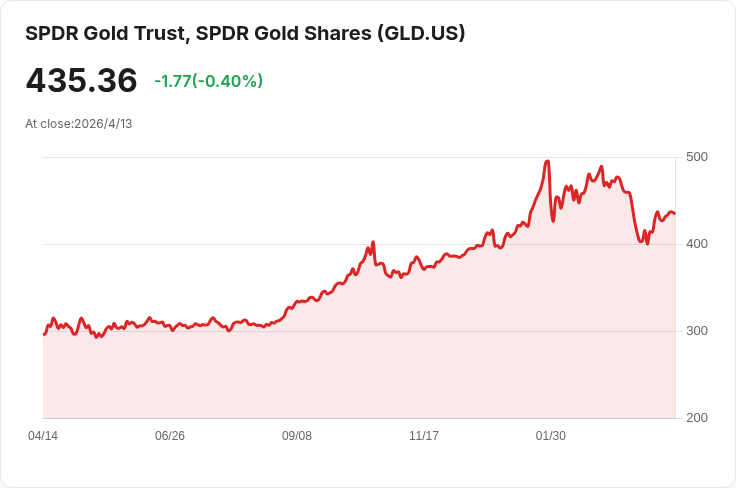
Task: Click the -1.77(-0.40%) change value
Action: tap(208, 81)
